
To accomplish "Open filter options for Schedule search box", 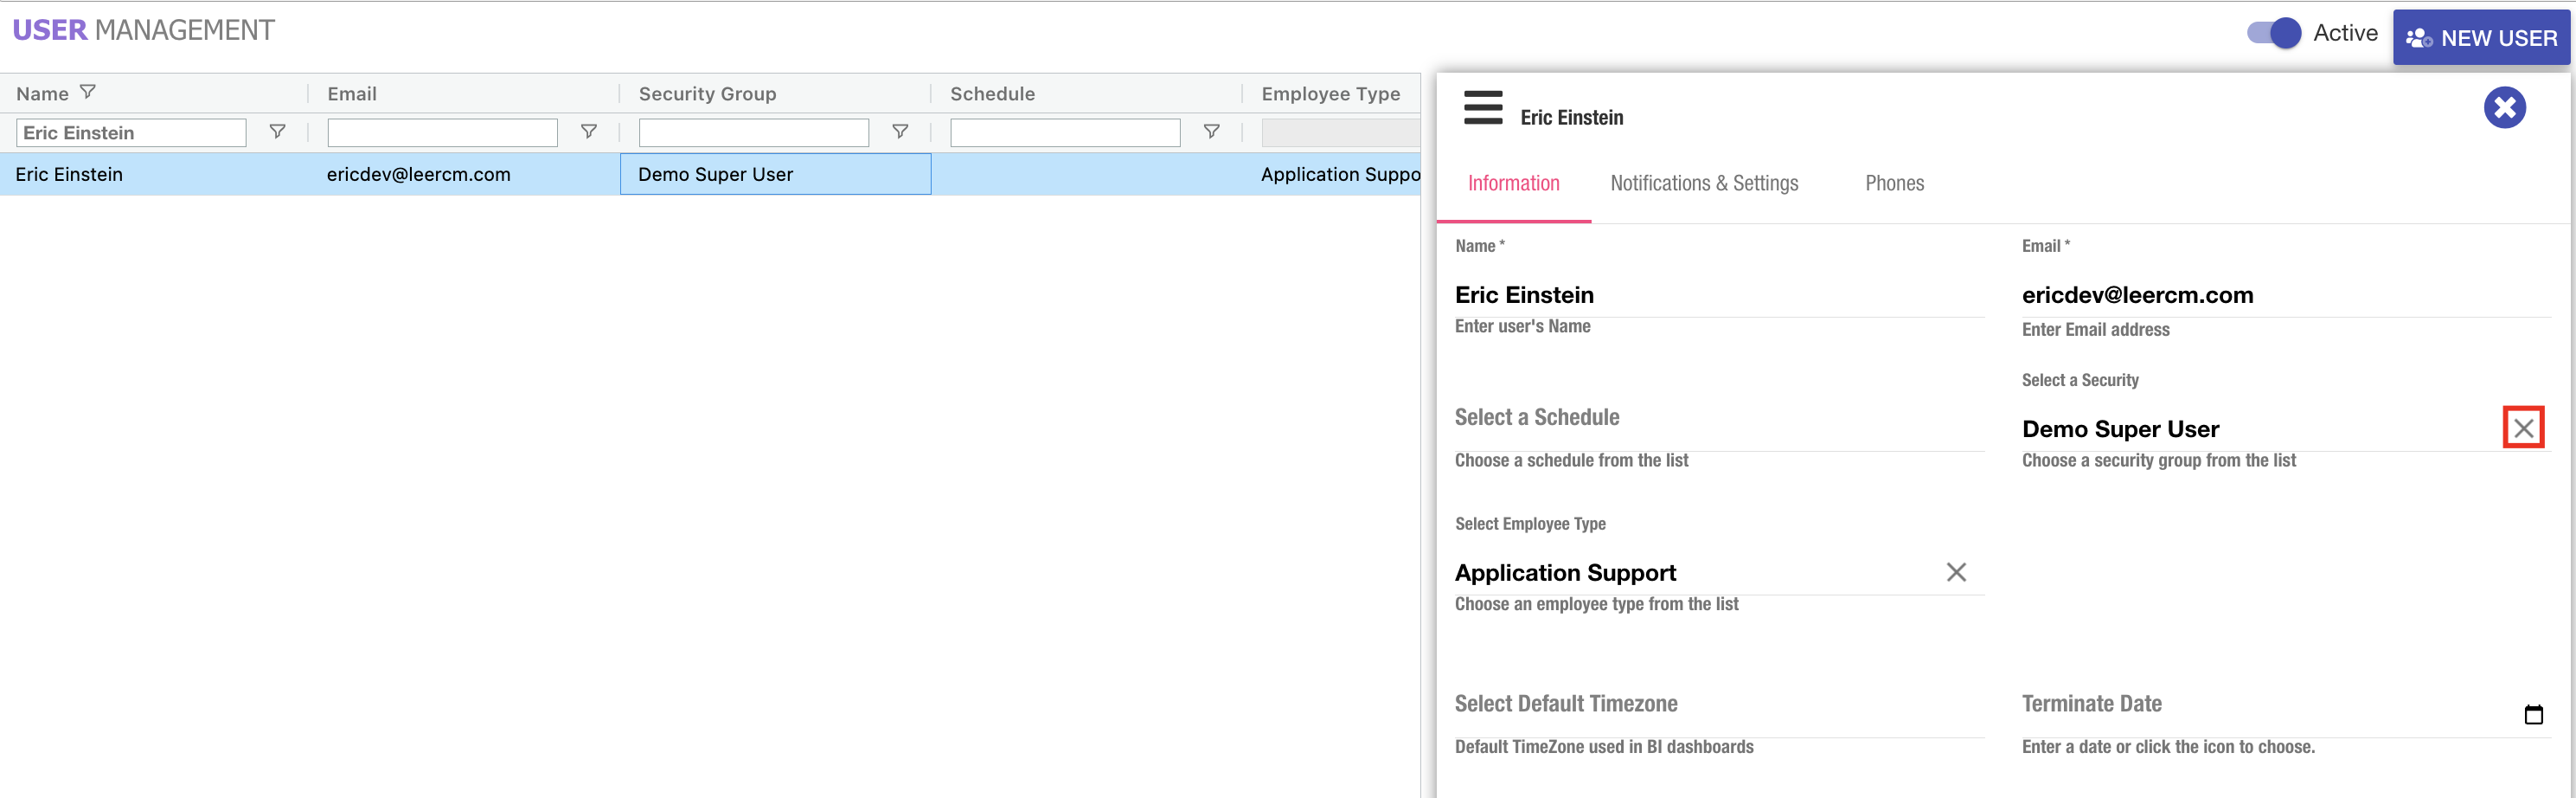I will [x=1210, y=132].
